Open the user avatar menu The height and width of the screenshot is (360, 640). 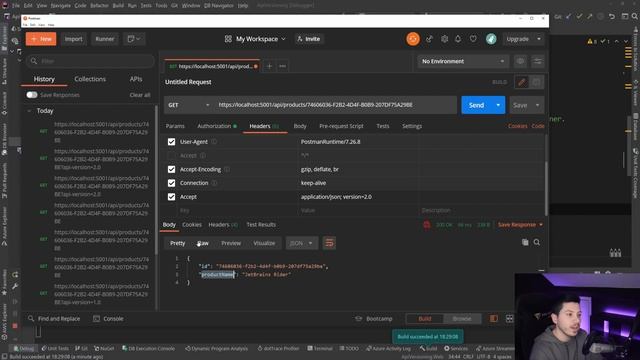(x=491, y=39)
